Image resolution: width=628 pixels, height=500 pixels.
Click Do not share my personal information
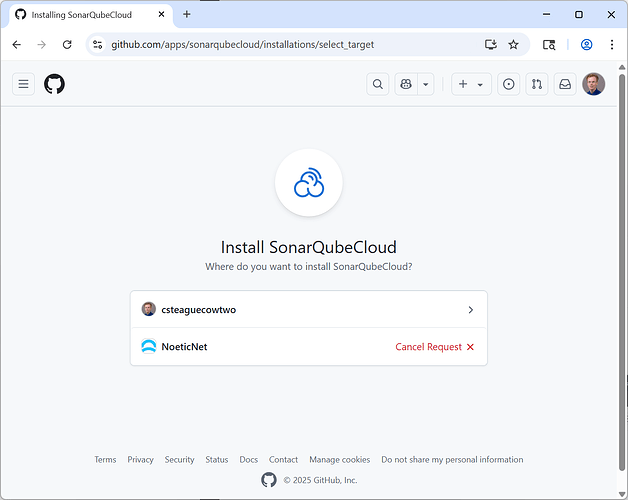pos(452,460)
